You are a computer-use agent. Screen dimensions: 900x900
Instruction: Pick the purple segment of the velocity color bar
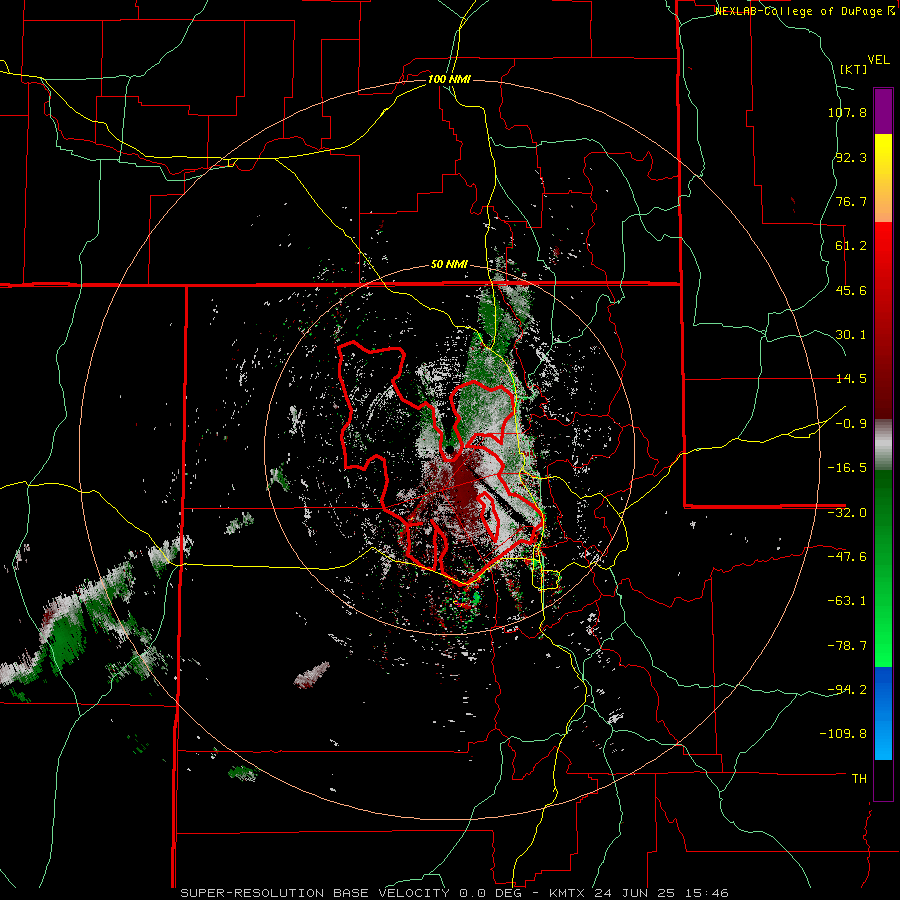(x=883, y=111)
